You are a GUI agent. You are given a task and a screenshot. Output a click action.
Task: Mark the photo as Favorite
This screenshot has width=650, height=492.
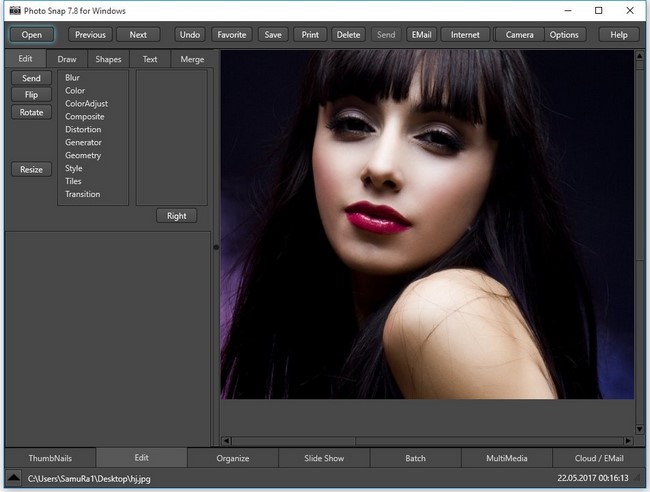coord(232,35)
